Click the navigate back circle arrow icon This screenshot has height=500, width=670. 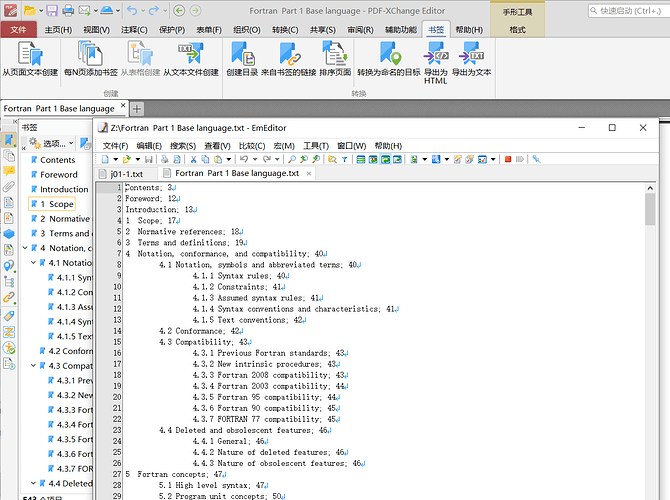click(179, 10)
